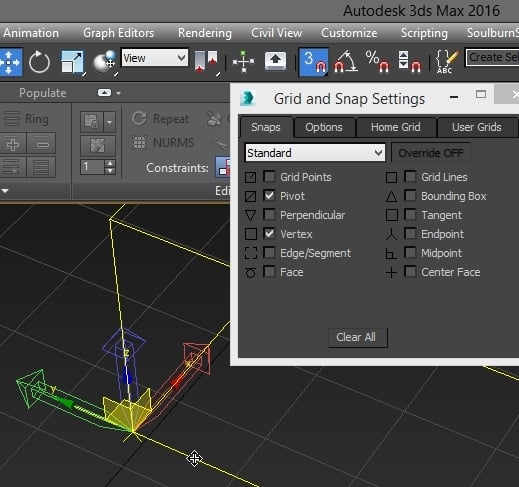Image resolution: width=519 pixels, height=487 pixels.
Task: Click the value field showing 1
Action: 92,166
